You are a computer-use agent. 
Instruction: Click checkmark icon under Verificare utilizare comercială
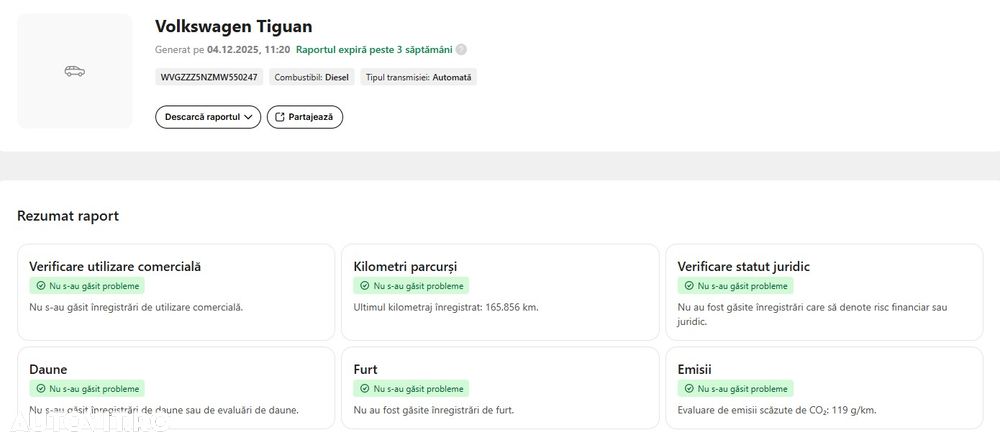point(41,286)
